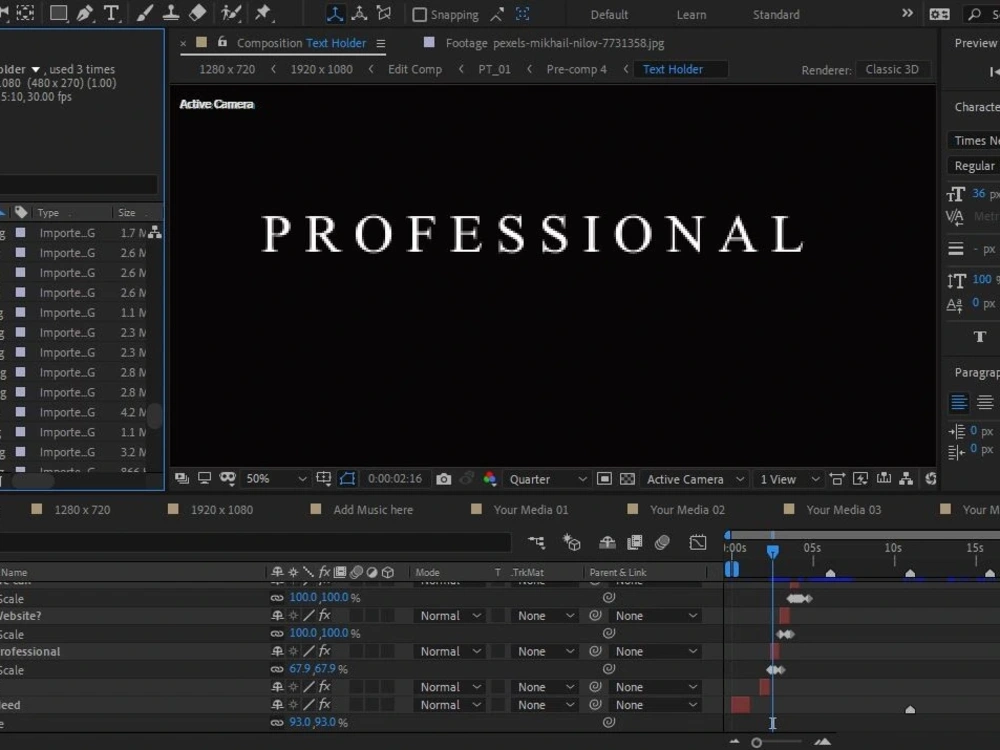The height and width of the screenshot is (750, 1000).
Task: Click the Classic 3D renderer button
Action: coord(892,69)
